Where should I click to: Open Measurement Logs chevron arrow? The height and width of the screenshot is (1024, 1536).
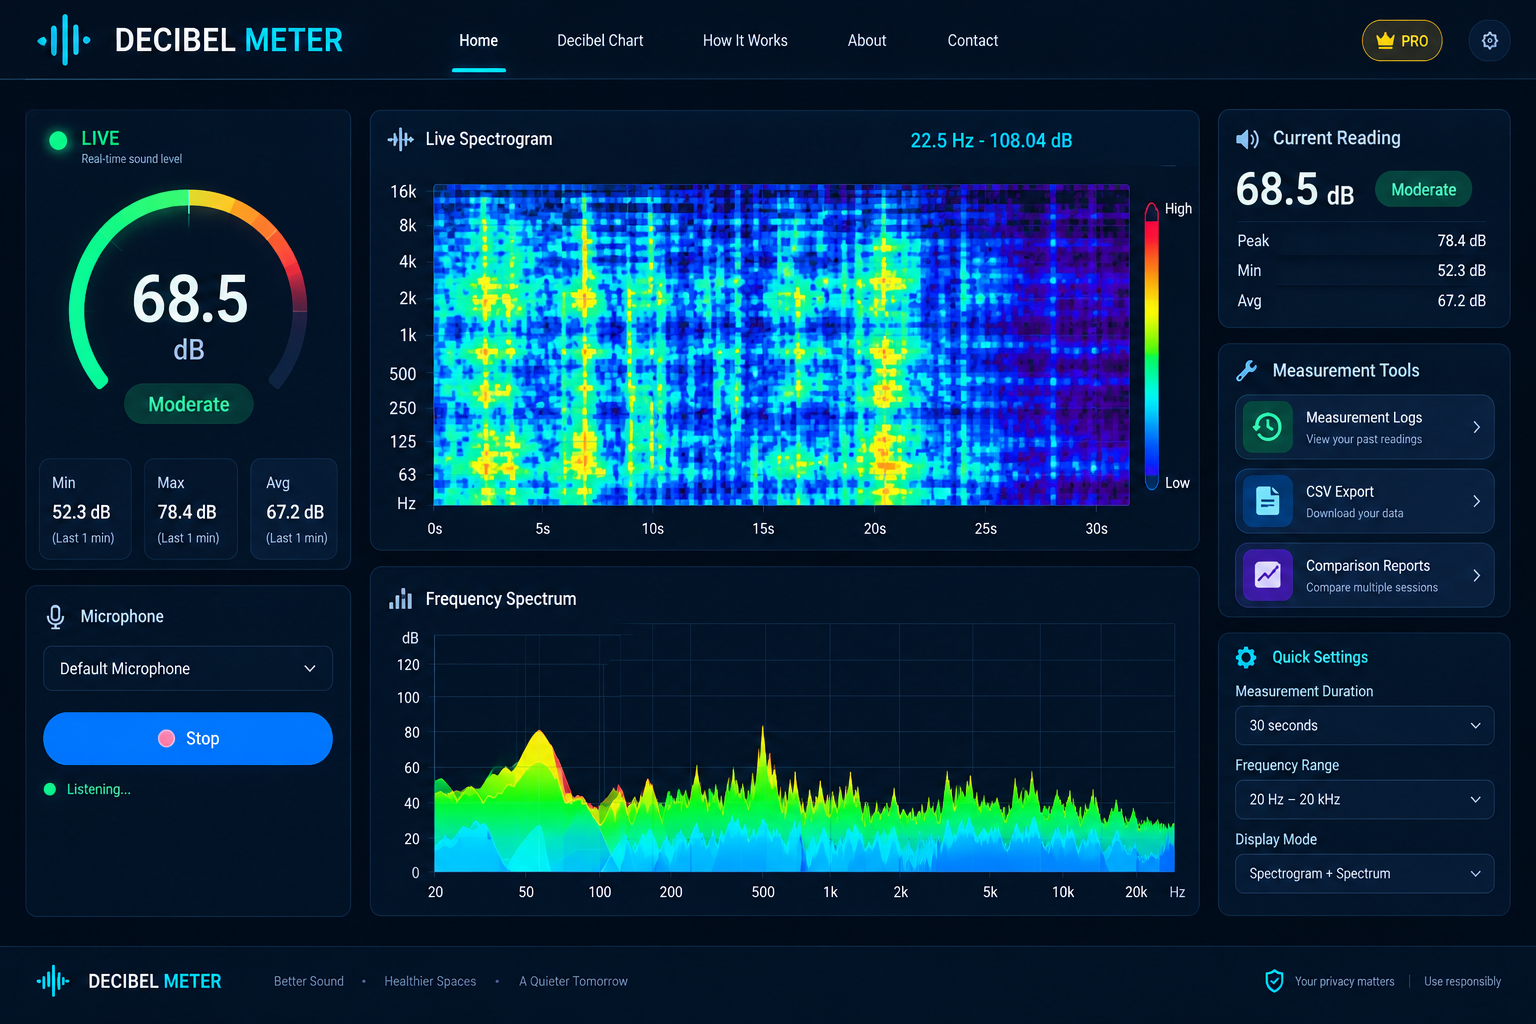pos(1476,427)
